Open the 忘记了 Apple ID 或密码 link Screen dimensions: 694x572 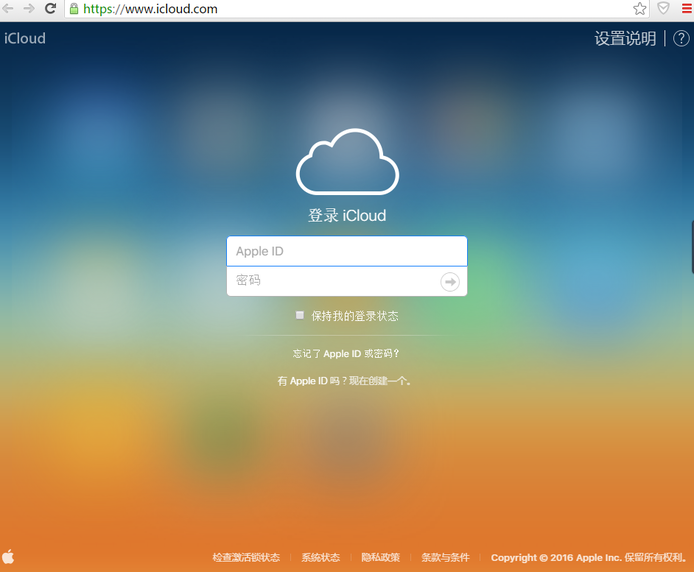point(346,354)
